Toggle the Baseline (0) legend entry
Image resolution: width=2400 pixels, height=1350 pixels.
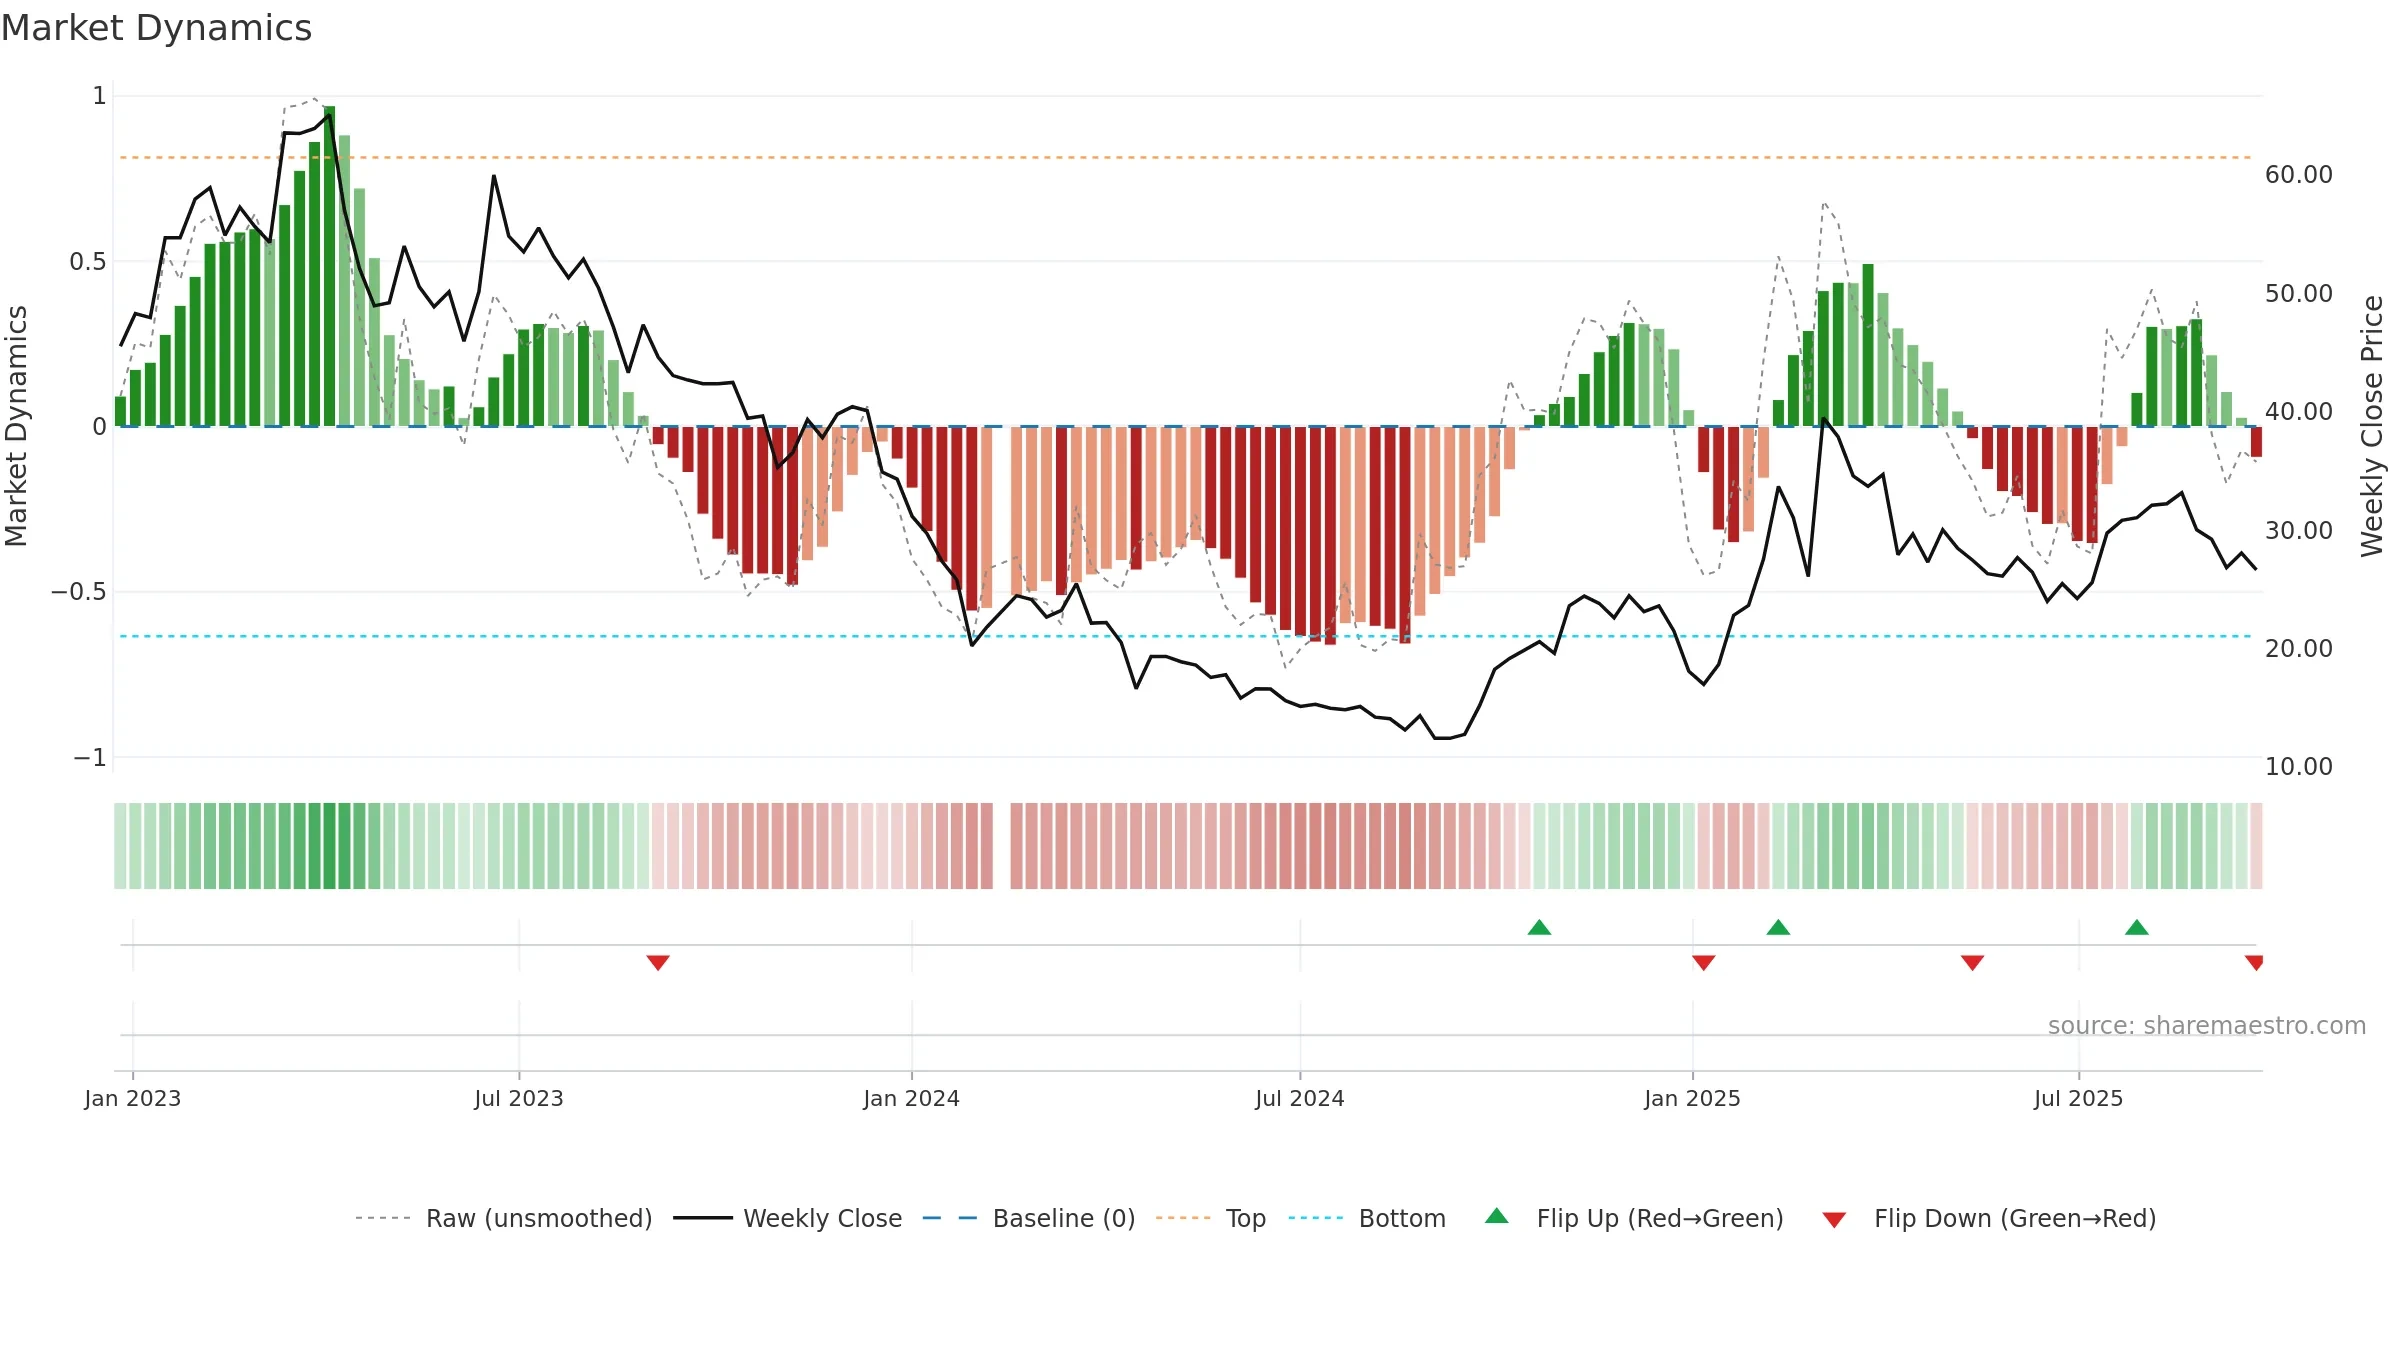(1028, 1218)
